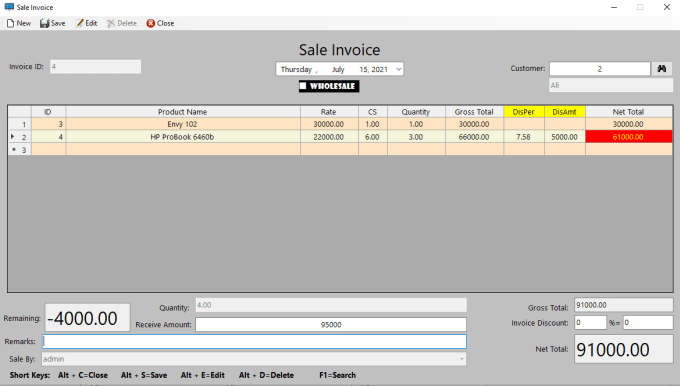Click the quantity cell 3.00

click(416, 137)
